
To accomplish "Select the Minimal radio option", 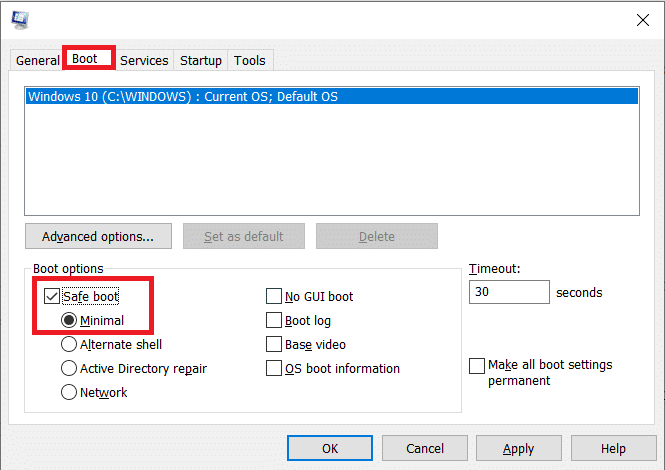I will 70,321.
